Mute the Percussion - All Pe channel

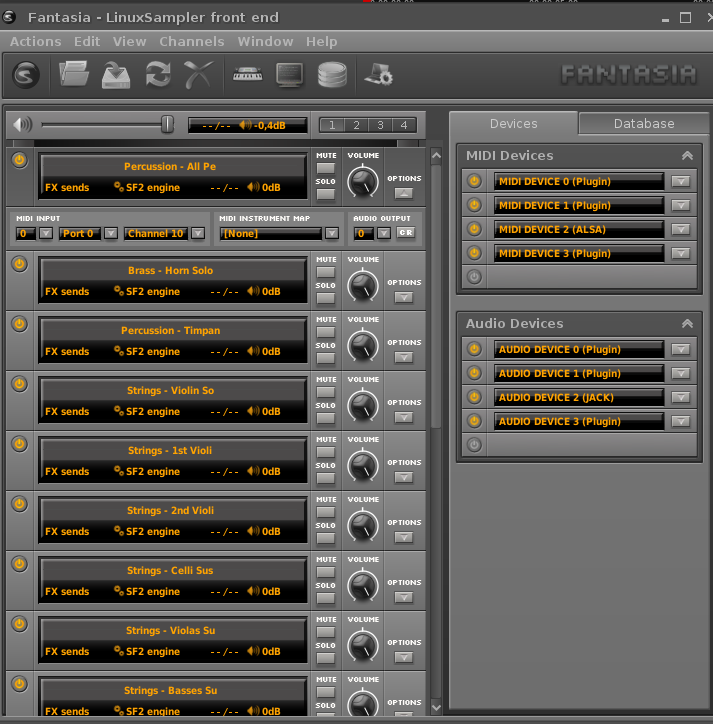pyautogui.click(x=326, y=168)
